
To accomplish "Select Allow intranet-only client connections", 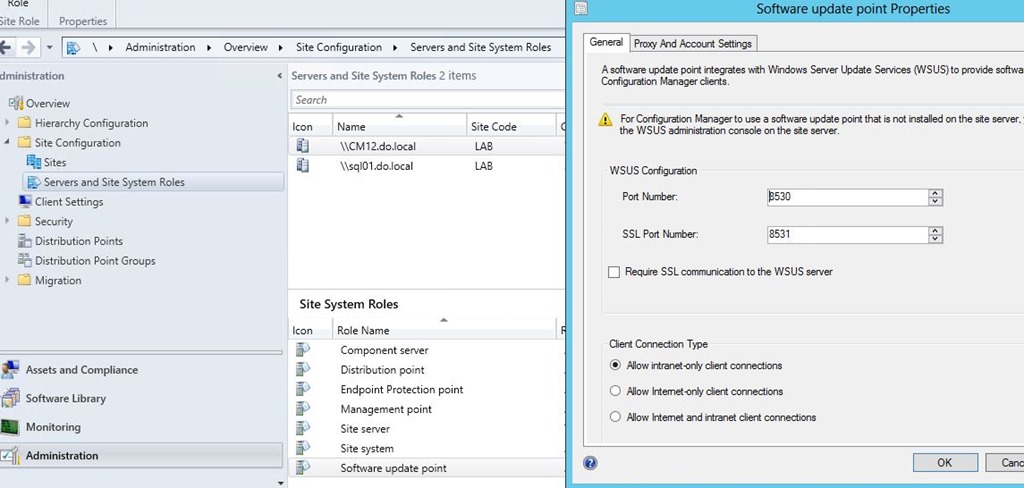I will (x=615, y=365).
